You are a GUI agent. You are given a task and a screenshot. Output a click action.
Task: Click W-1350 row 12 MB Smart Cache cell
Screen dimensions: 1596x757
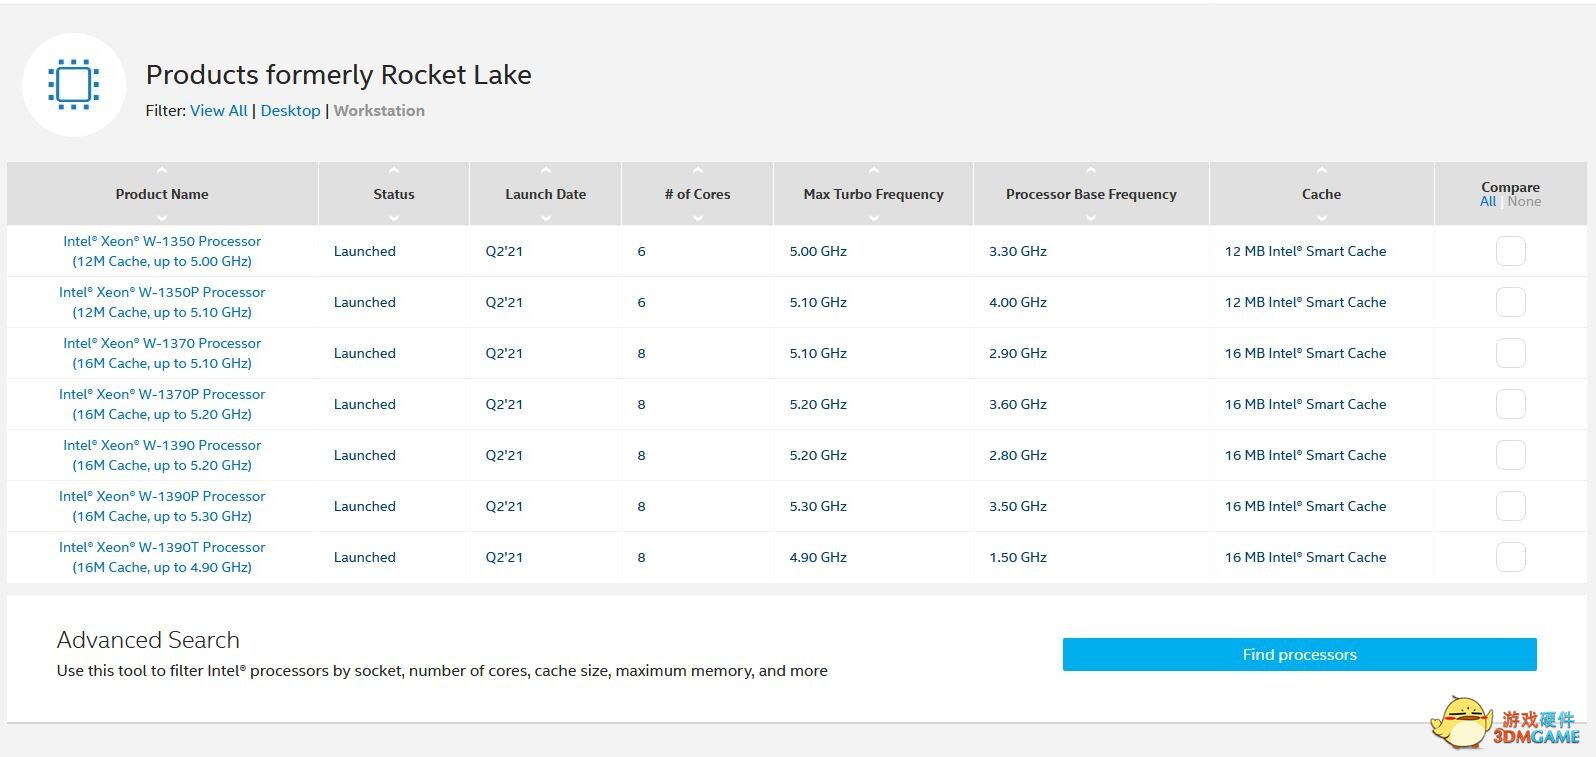tap(1305, 251)
